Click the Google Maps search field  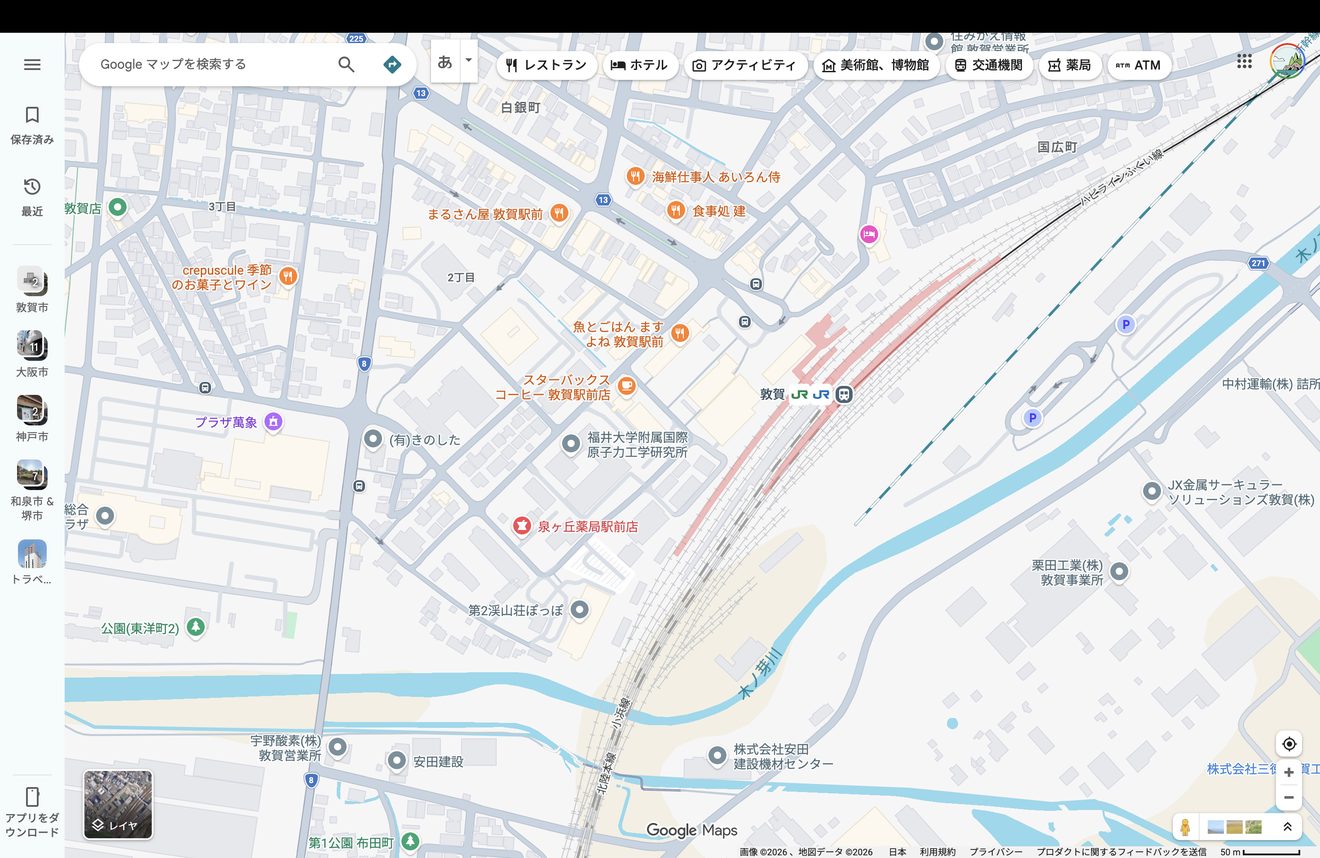(210, 64)
